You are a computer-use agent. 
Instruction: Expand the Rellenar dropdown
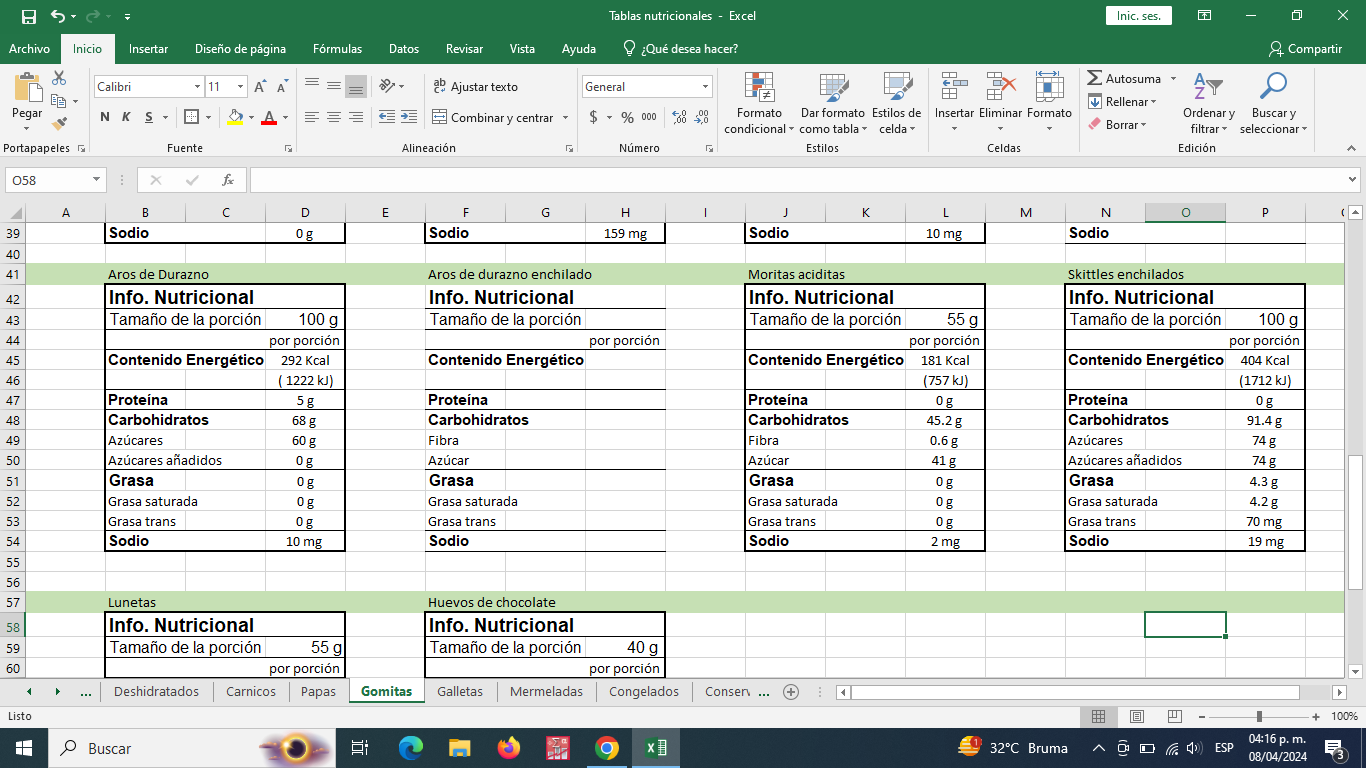click(1154, 102)
